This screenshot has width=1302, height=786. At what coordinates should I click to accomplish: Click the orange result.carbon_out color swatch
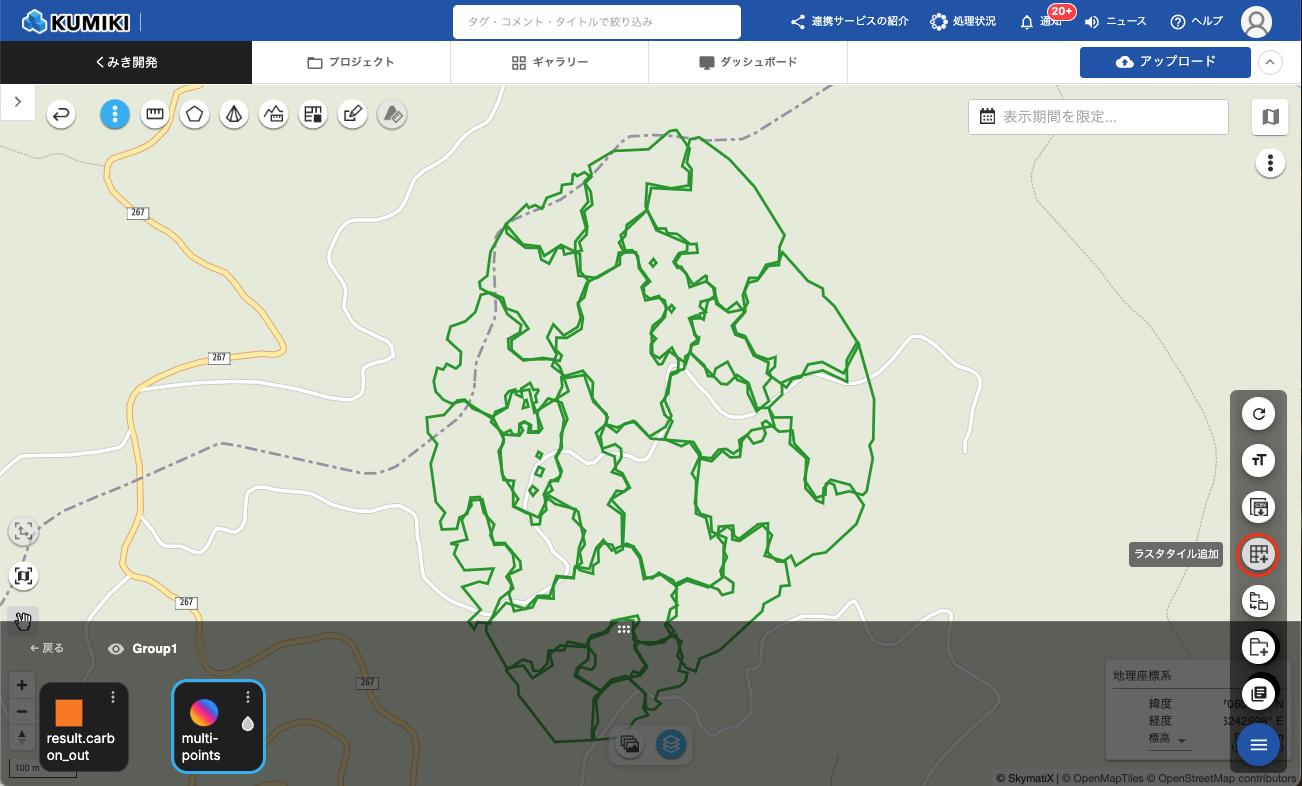(x=69, y=713)
